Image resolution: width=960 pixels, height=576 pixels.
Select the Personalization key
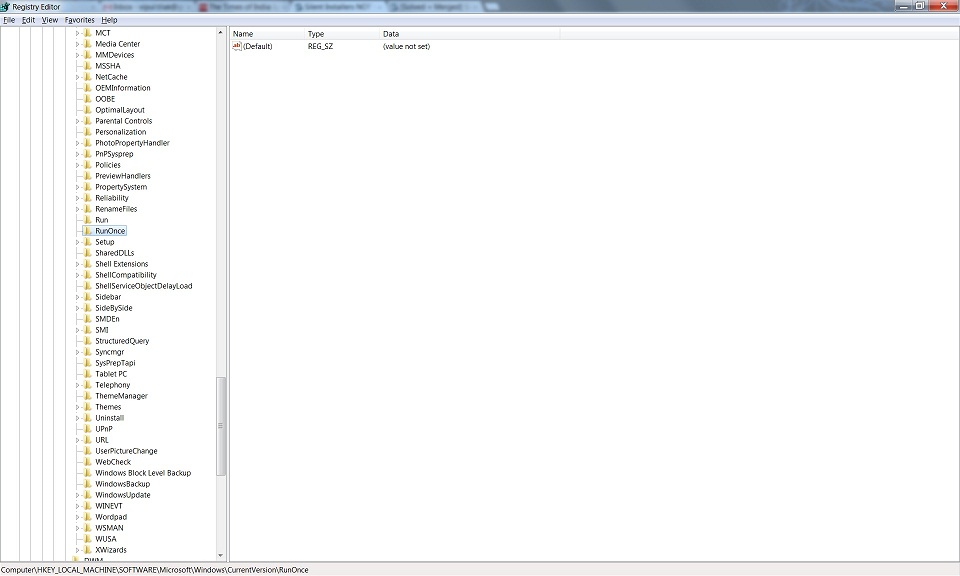[x=121, y=132]
